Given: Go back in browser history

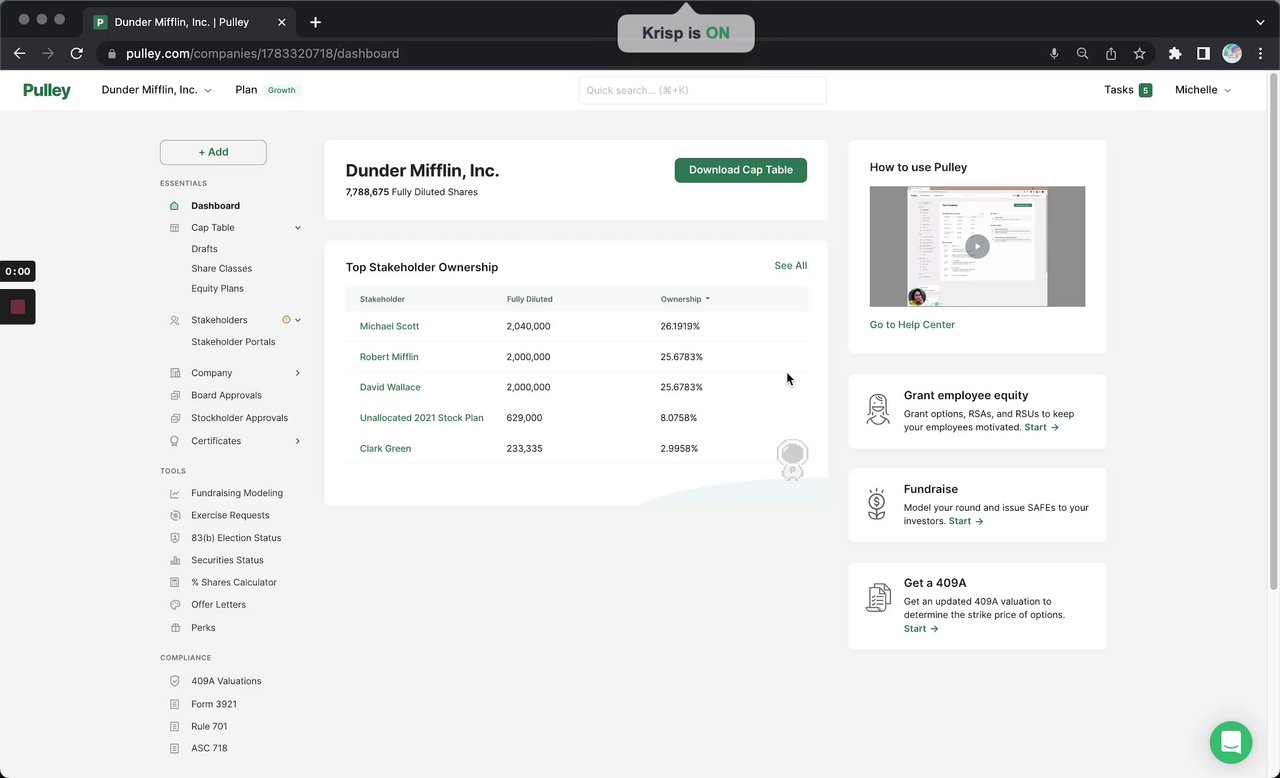Looking at the screenshot, I should tap(20, 54).
